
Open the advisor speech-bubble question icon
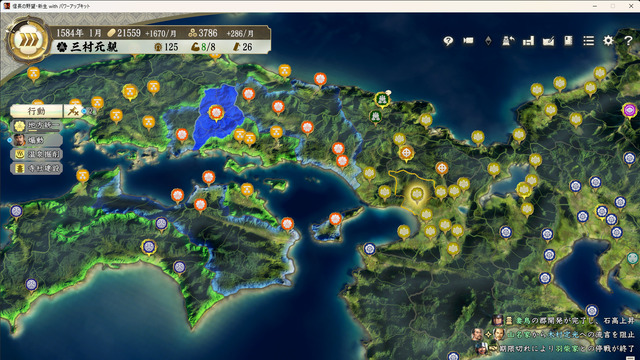(448, 41)
